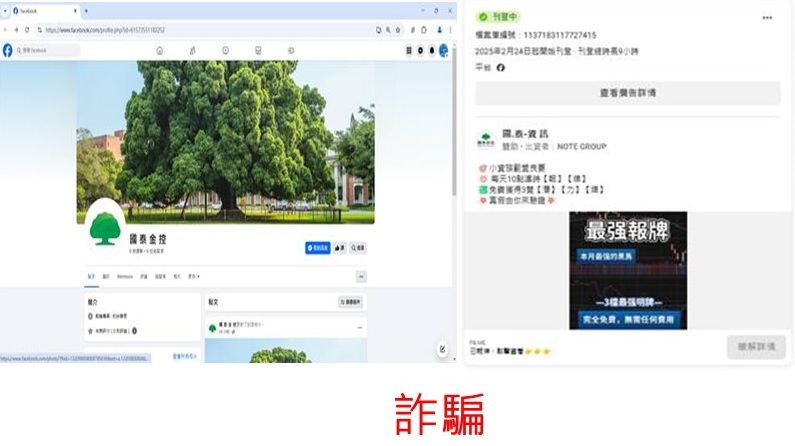Click the 簡介 section heading

[x=93, y=302]
